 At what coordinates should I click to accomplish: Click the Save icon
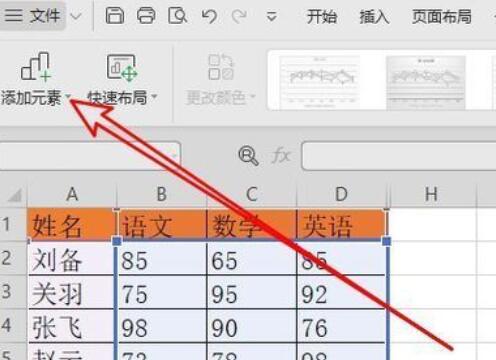115,16
